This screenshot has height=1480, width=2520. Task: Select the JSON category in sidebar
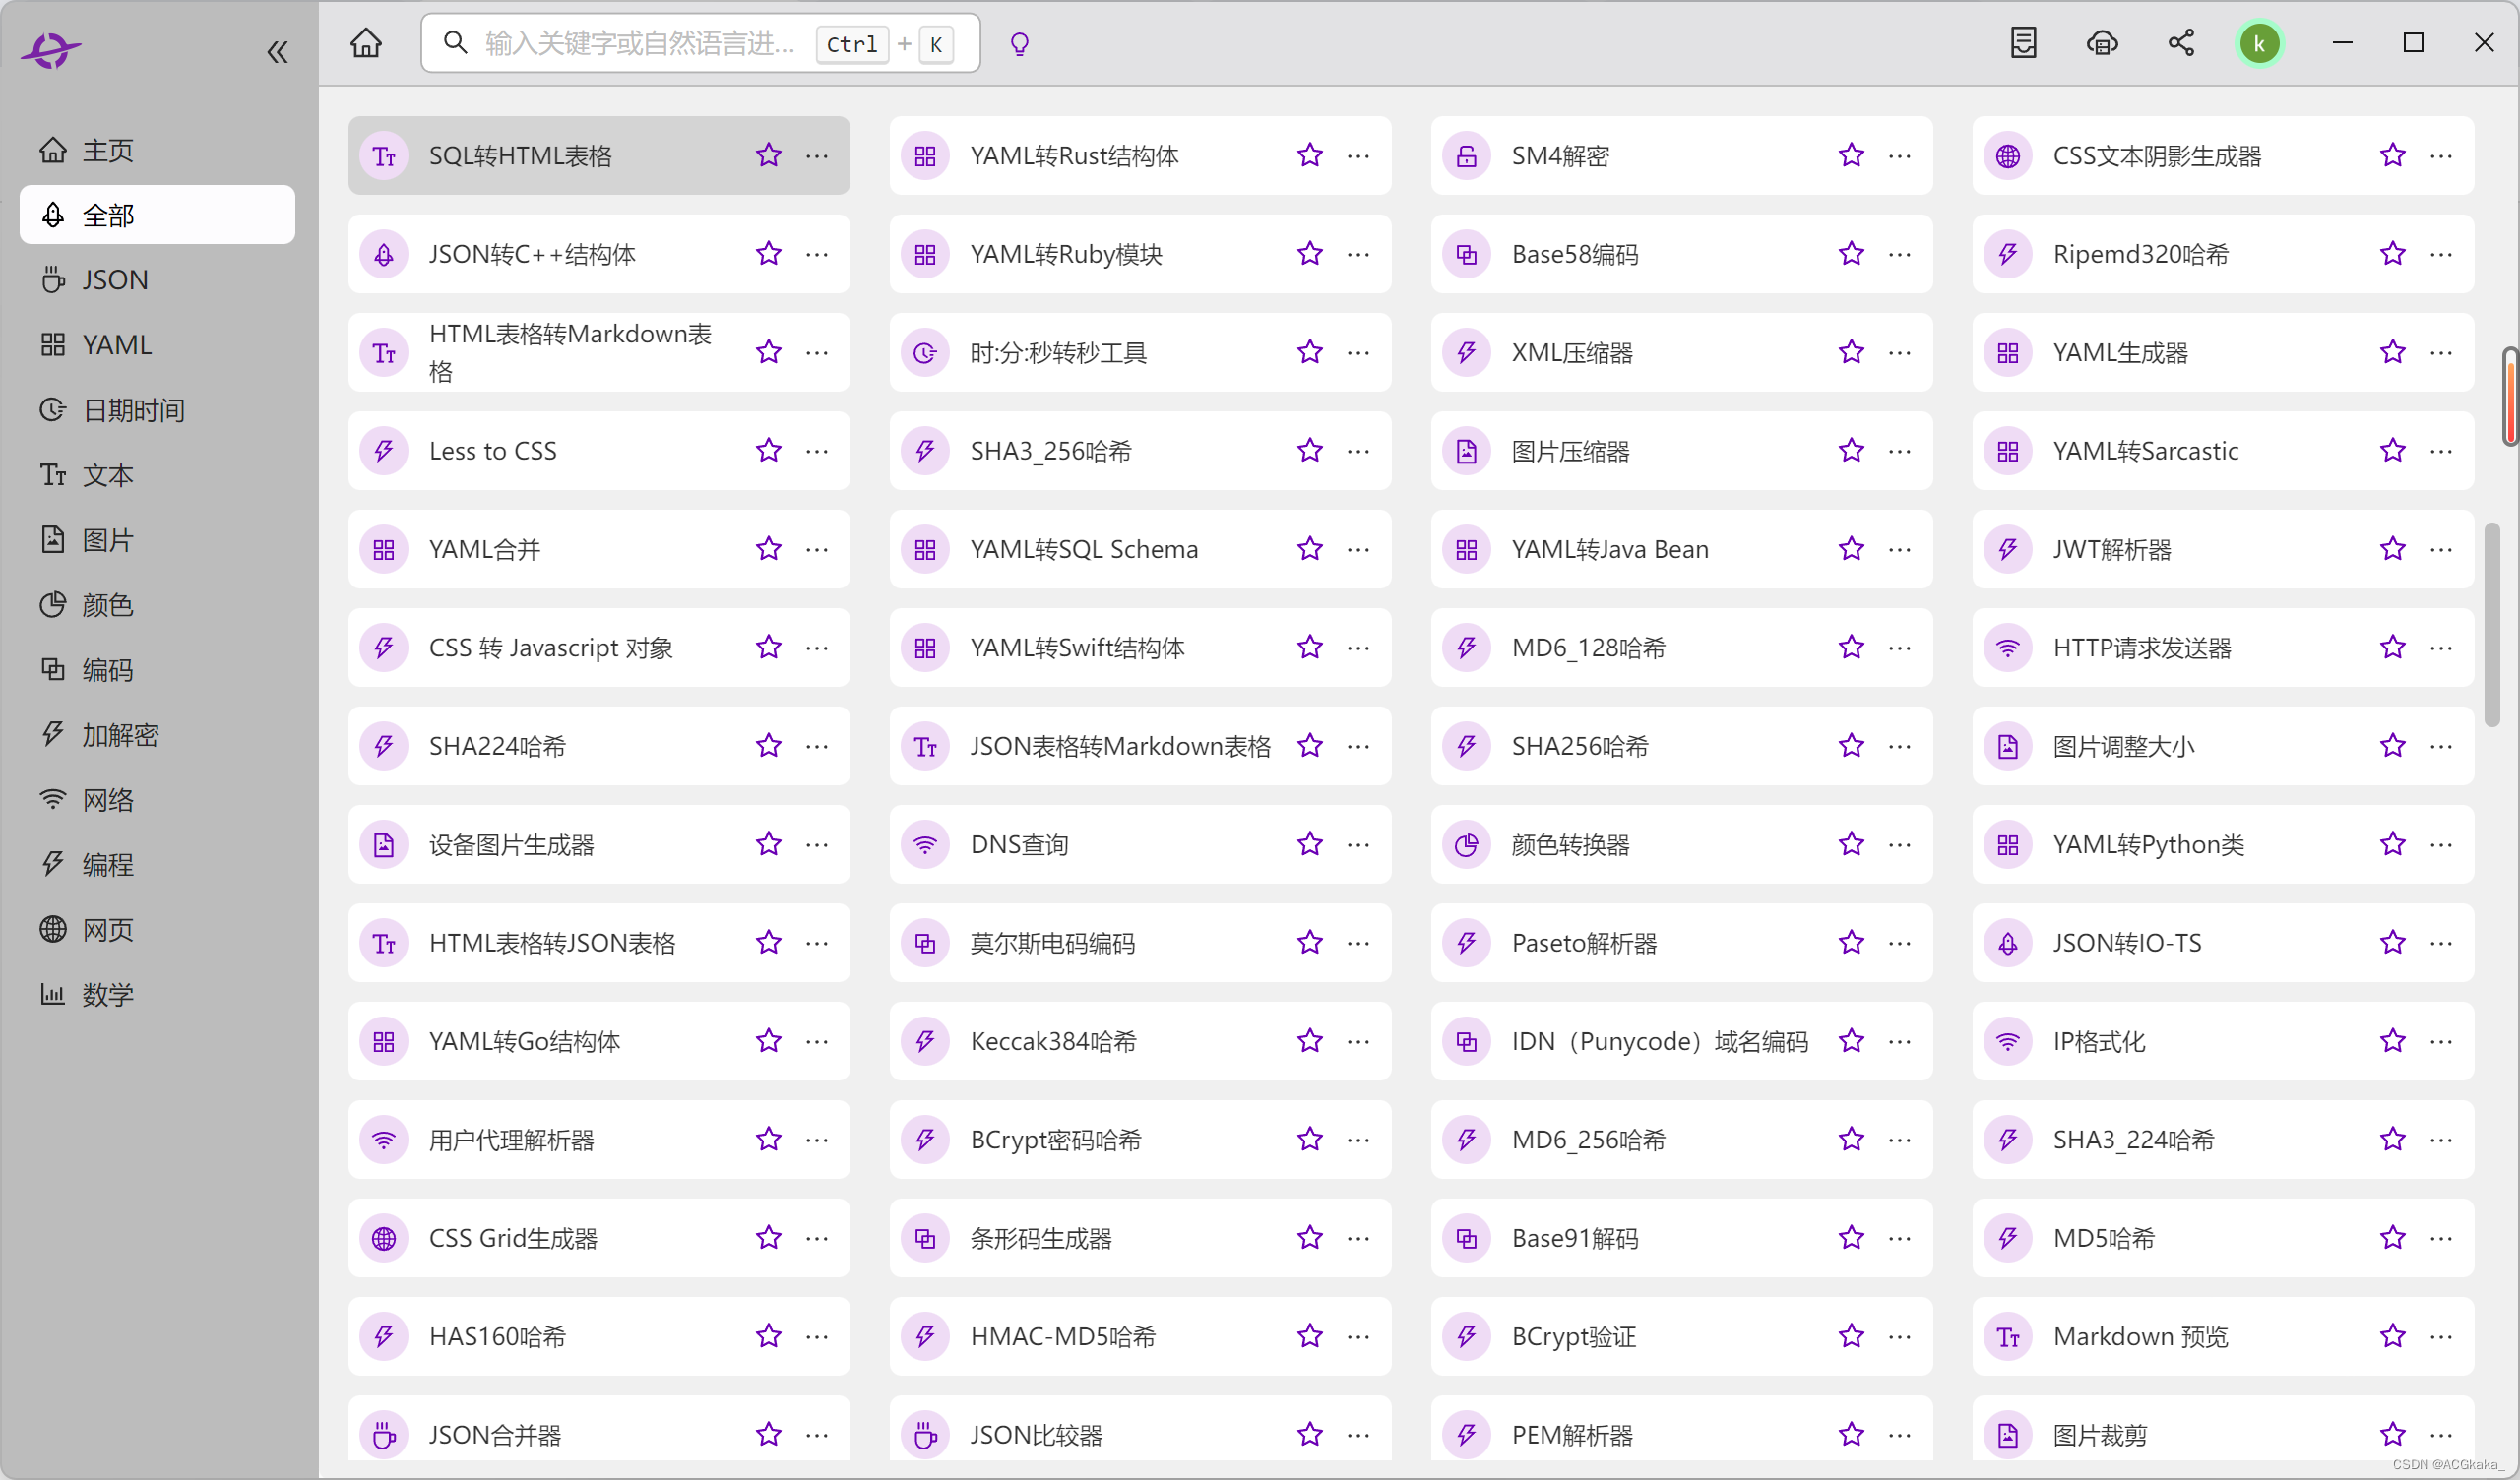(x=115, y=280)
